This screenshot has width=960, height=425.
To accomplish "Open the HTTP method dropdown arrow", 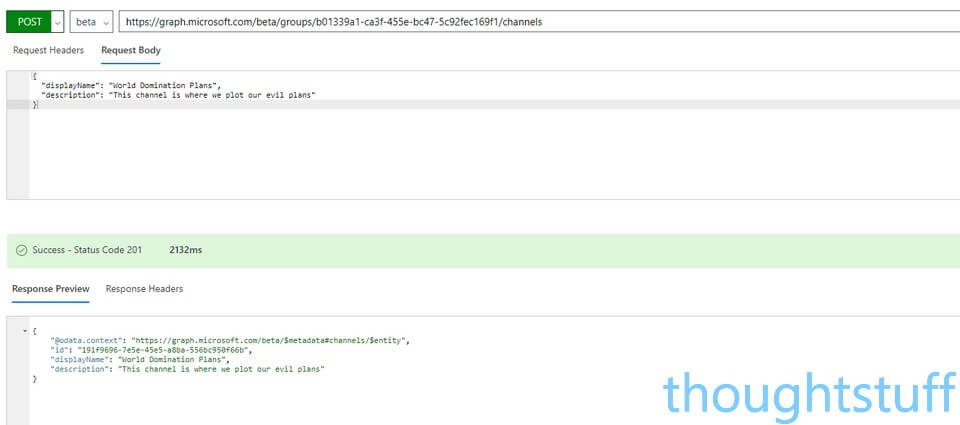I will tap(58, 22).
